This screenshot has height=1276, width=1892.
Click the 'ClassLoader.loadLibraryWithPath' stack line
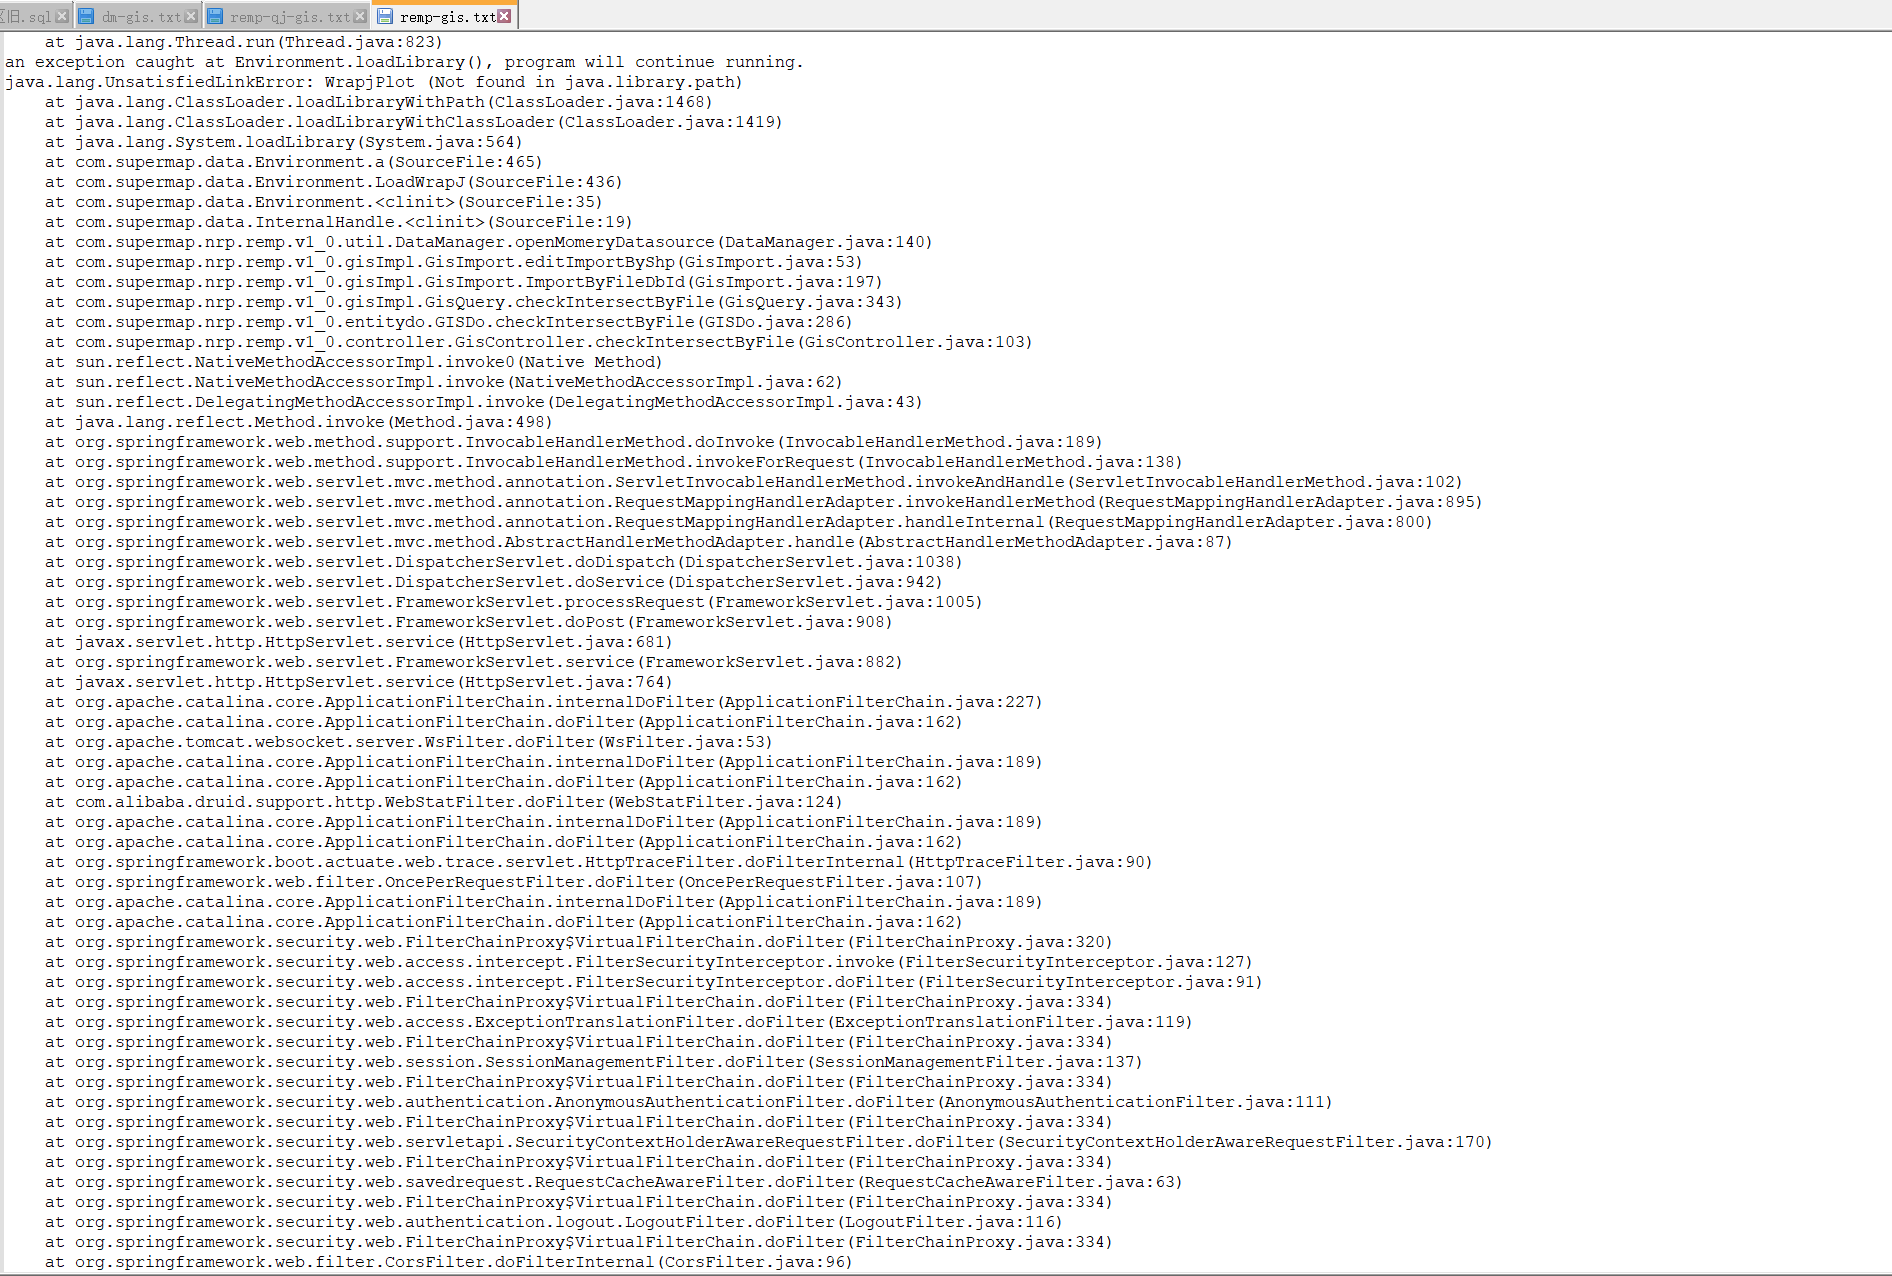[379, 102]
